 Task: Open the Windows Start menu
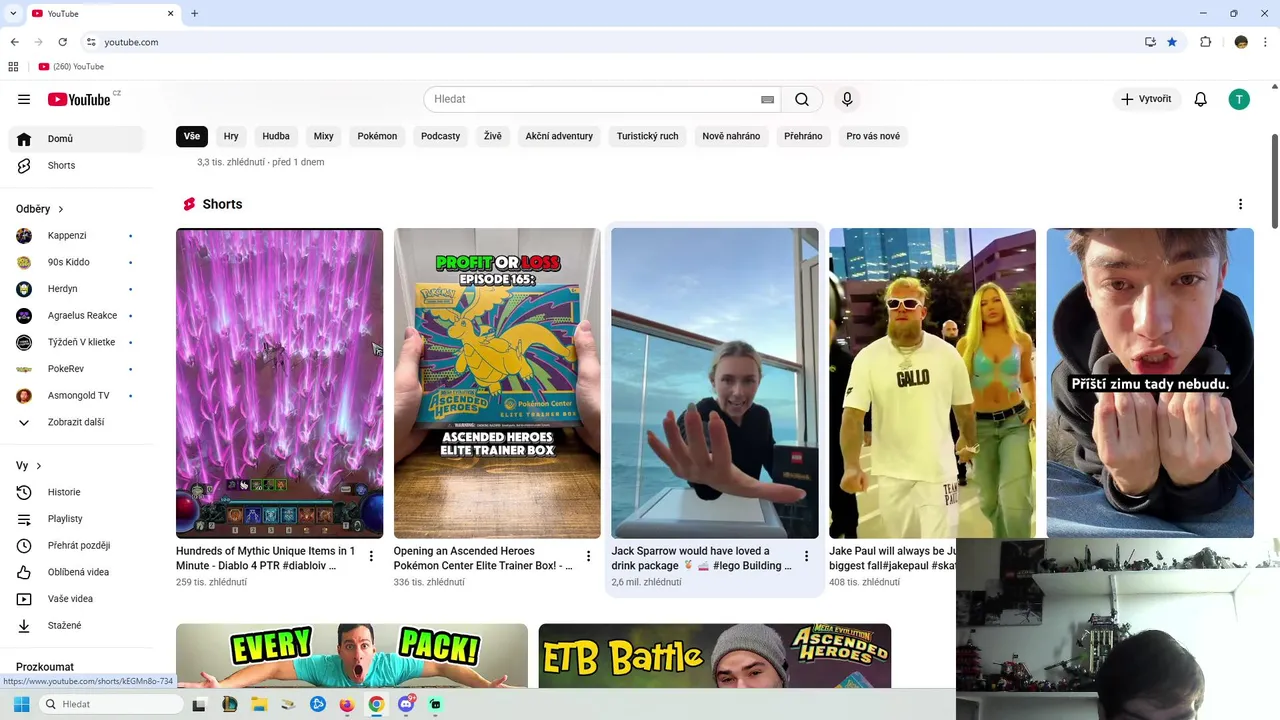pyautogui.click(x=21, y=704)
